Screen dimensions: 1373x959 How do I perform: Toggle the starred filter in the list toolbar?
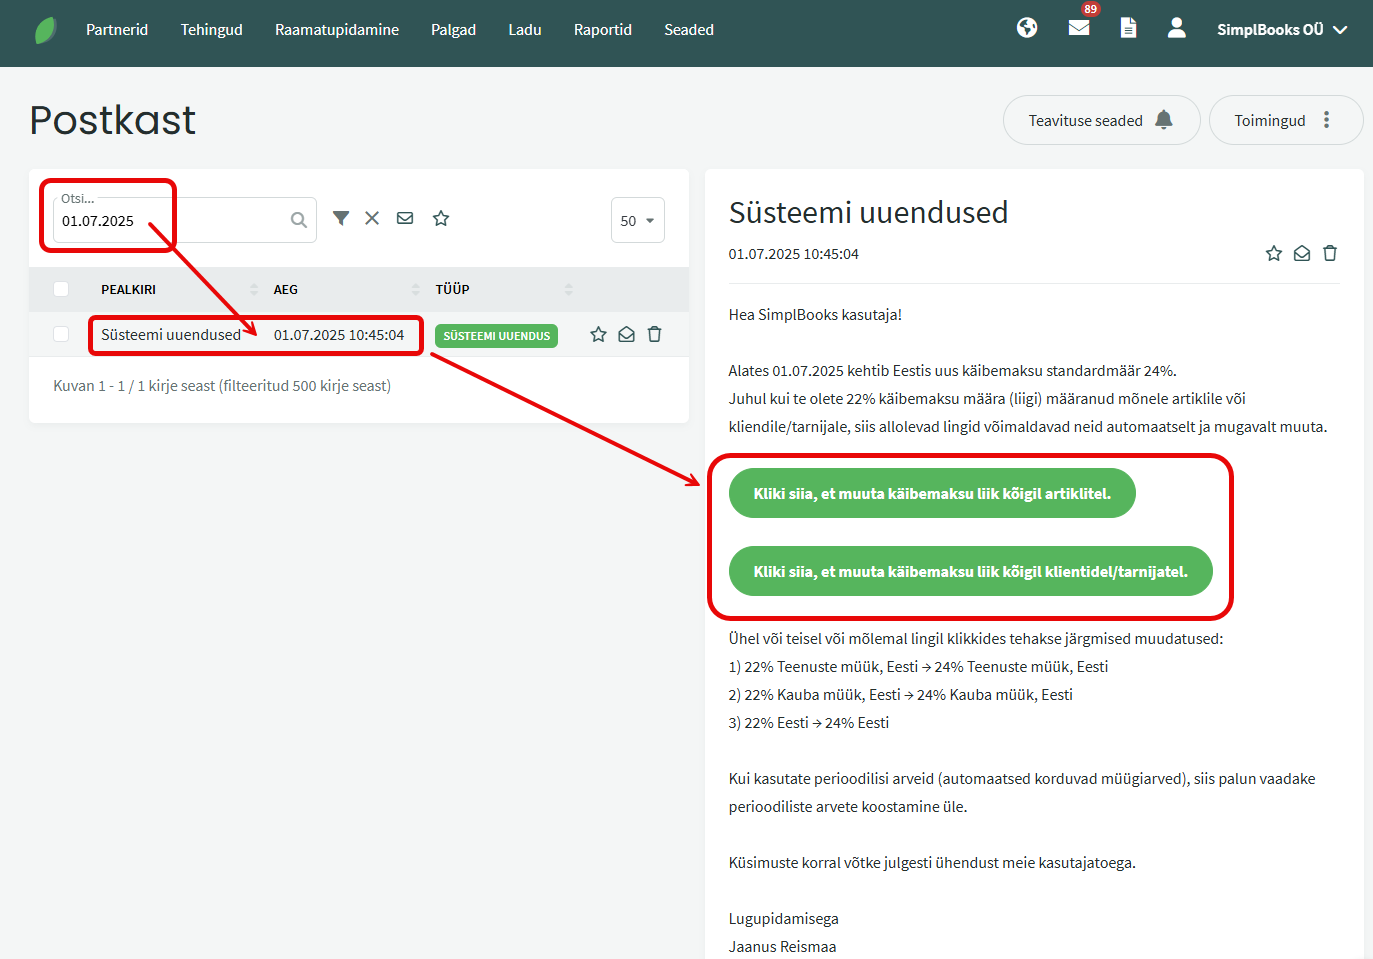(x=441, y=218)
